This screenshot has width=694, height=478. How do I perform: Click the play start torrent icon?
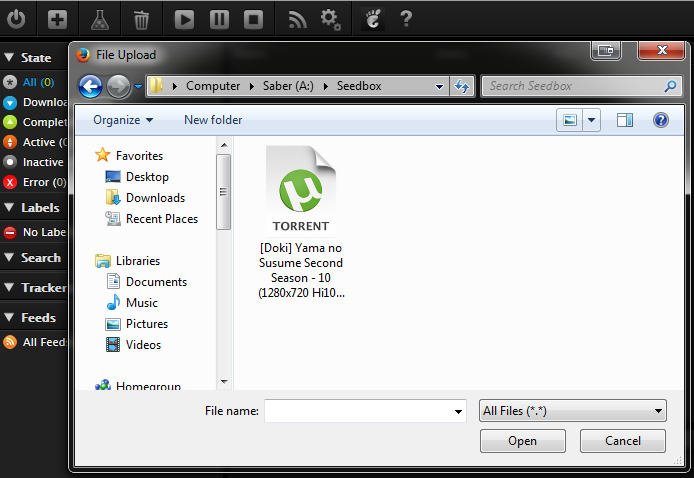[184, 19]
